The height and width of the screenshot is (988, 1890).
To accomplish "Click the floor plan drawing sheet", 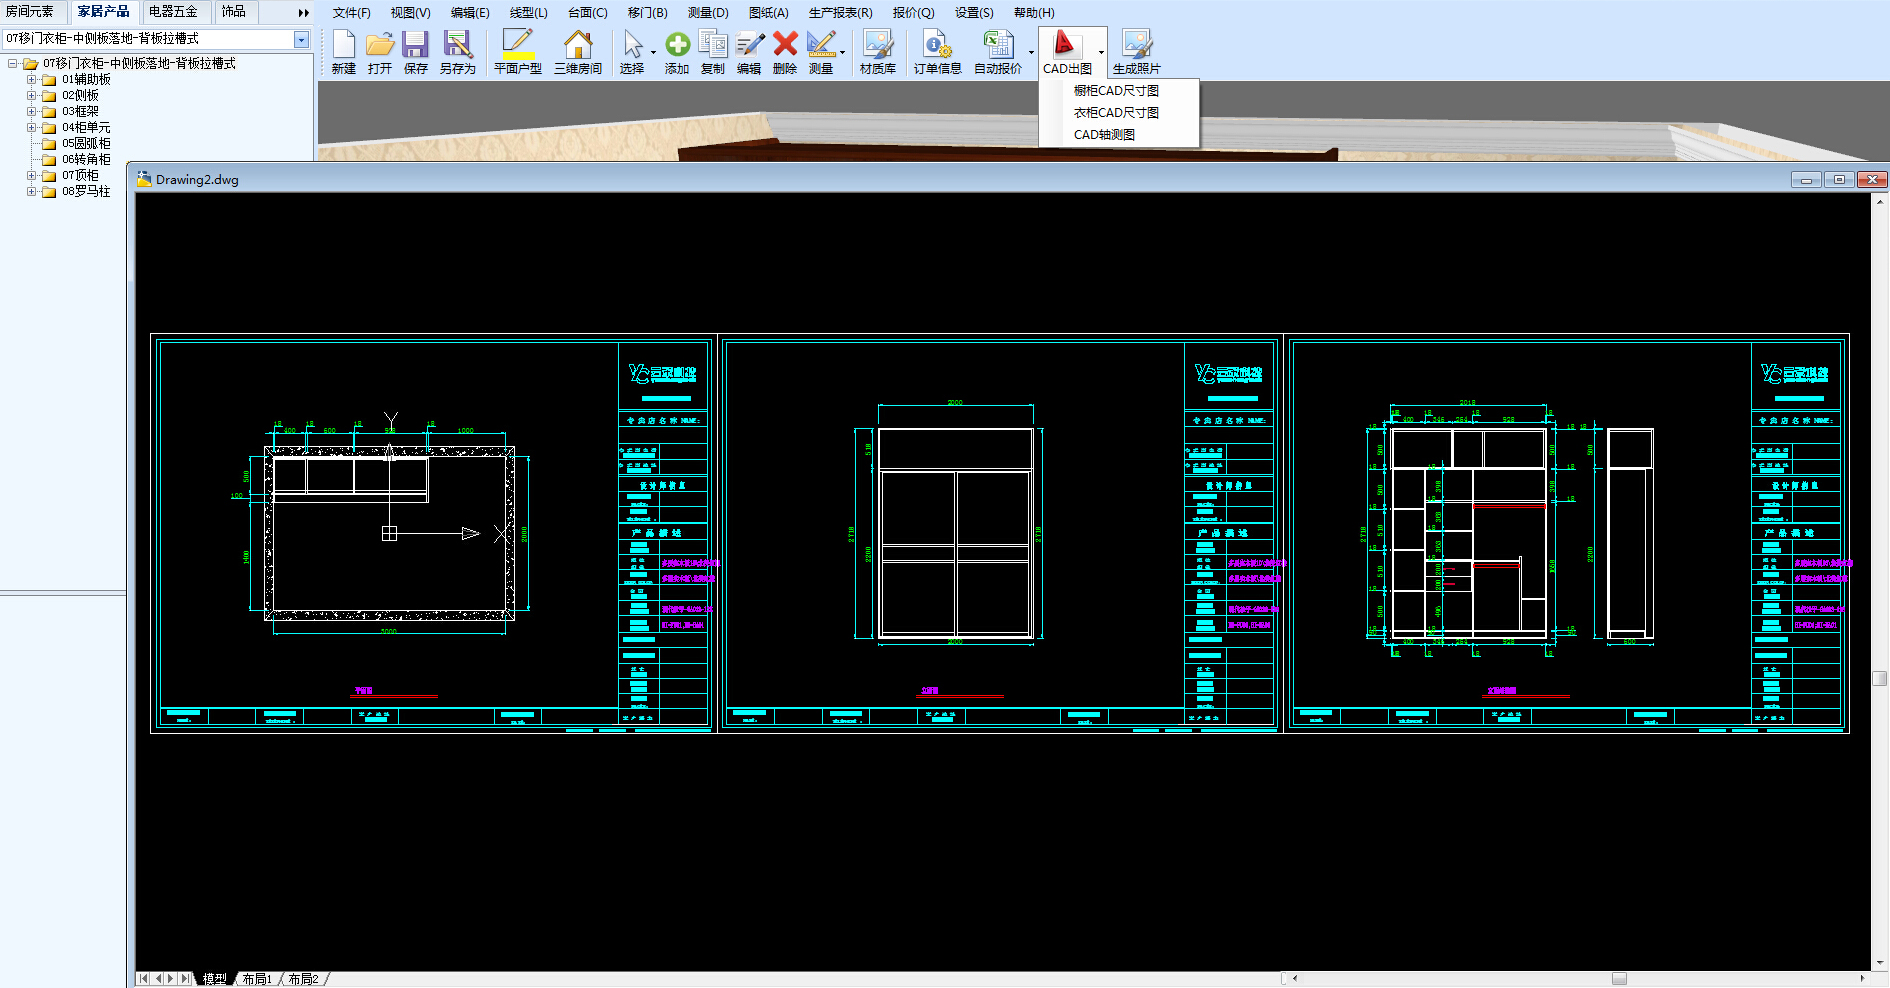I will pos(433,533).
